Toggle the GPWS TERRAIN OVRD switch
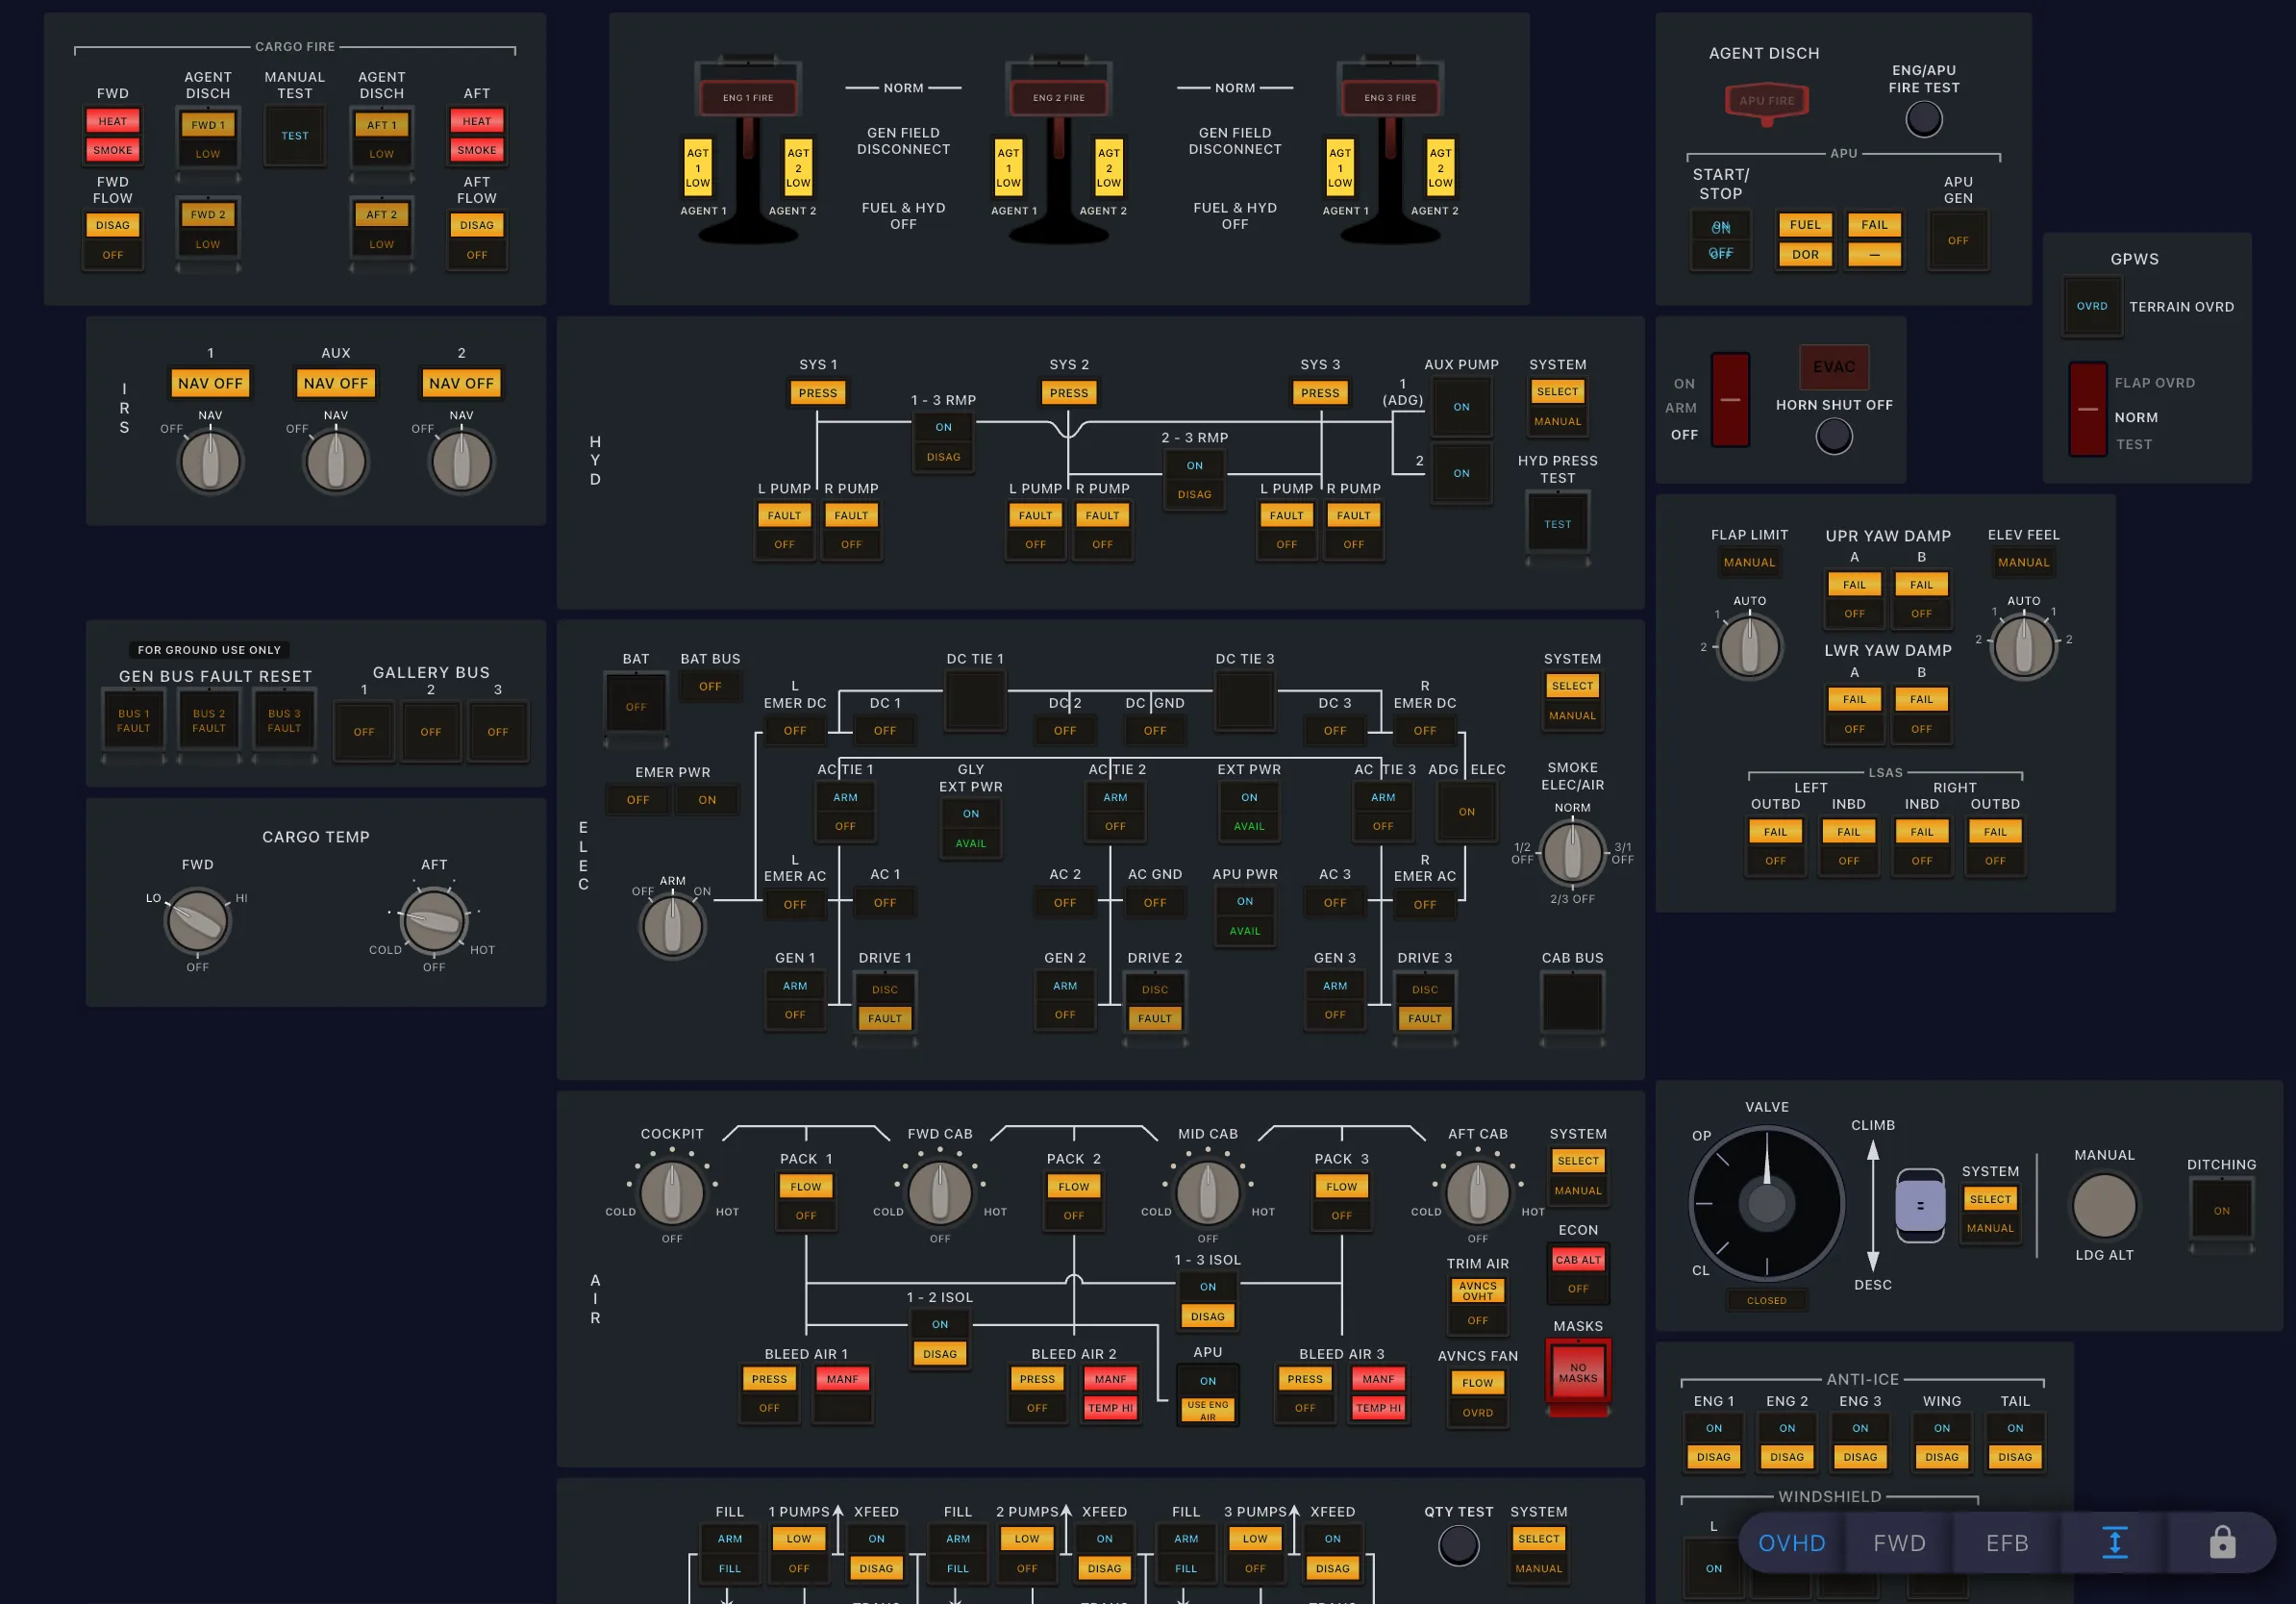 (2091, 306)
